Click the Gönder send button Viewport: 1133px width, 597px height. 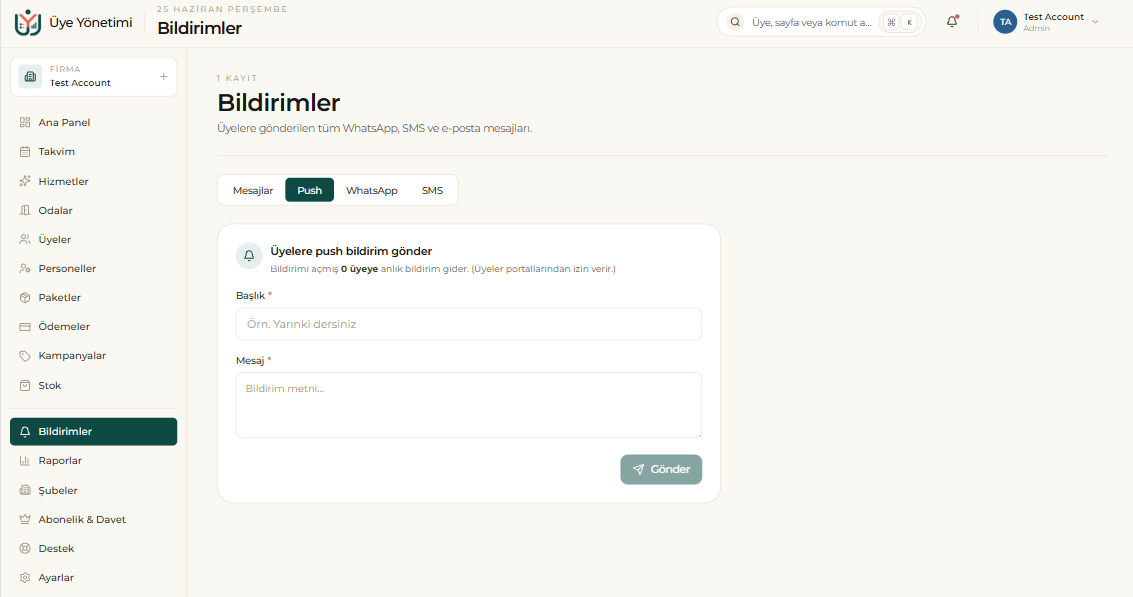[x=661, y=469]
